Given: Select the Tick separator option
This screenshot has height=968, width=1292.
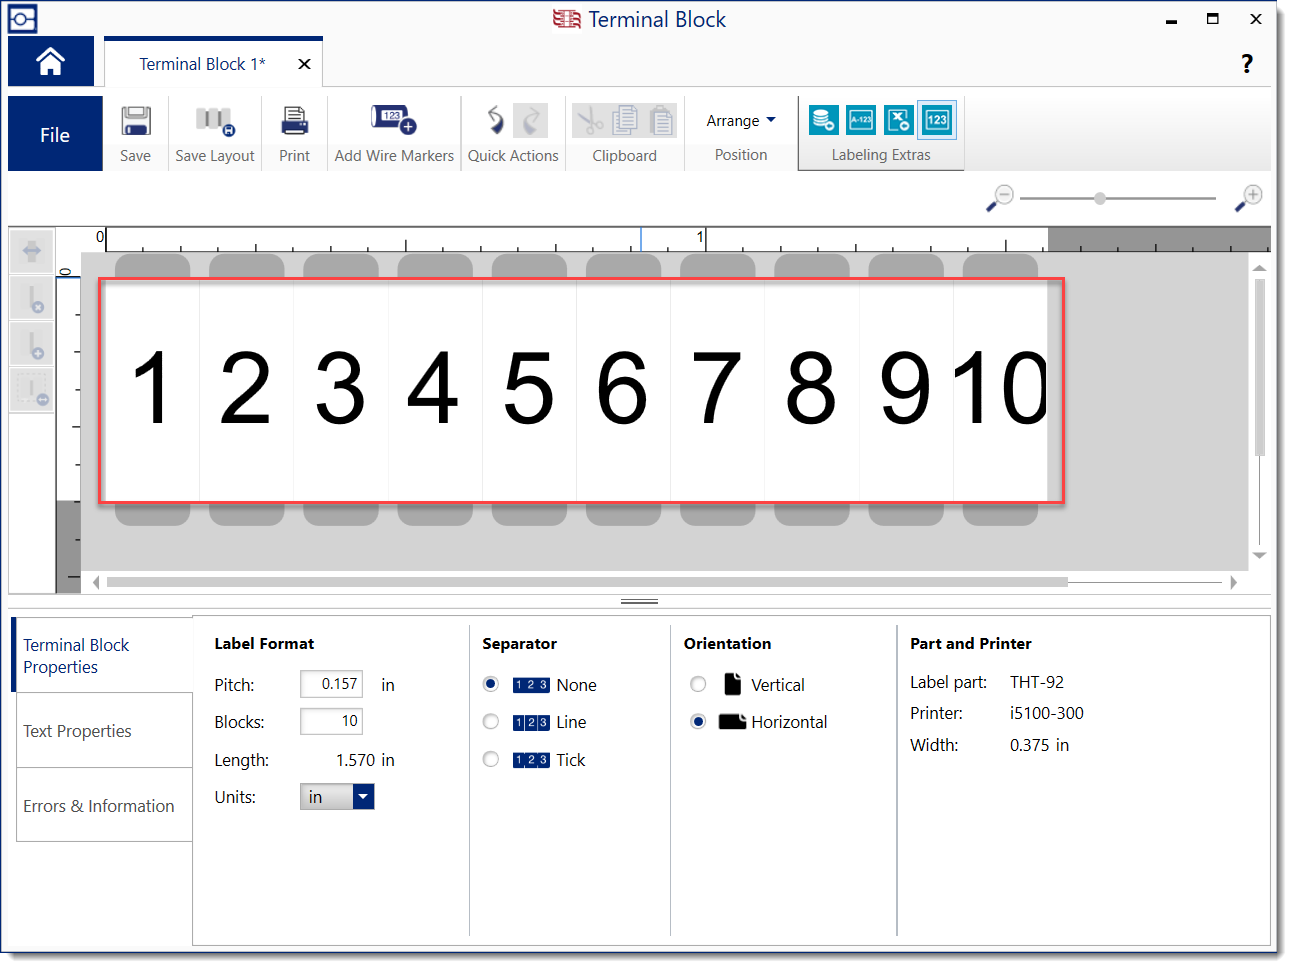Looking at the screenshot, I should point(491,760).
